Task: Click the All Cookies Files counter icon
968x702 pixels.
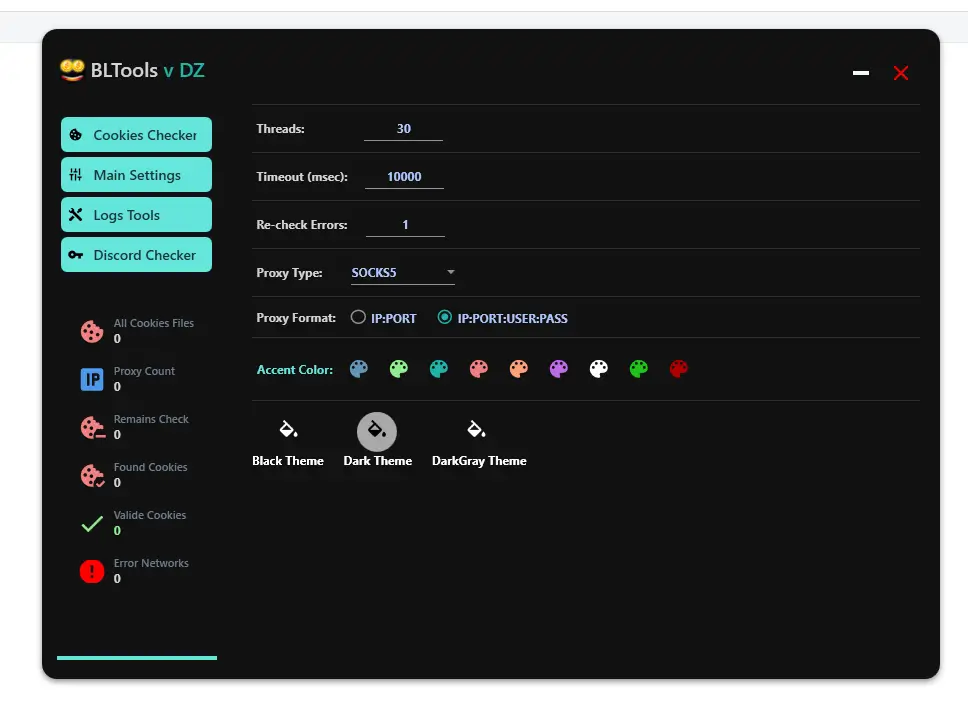Action: [91, 330]
